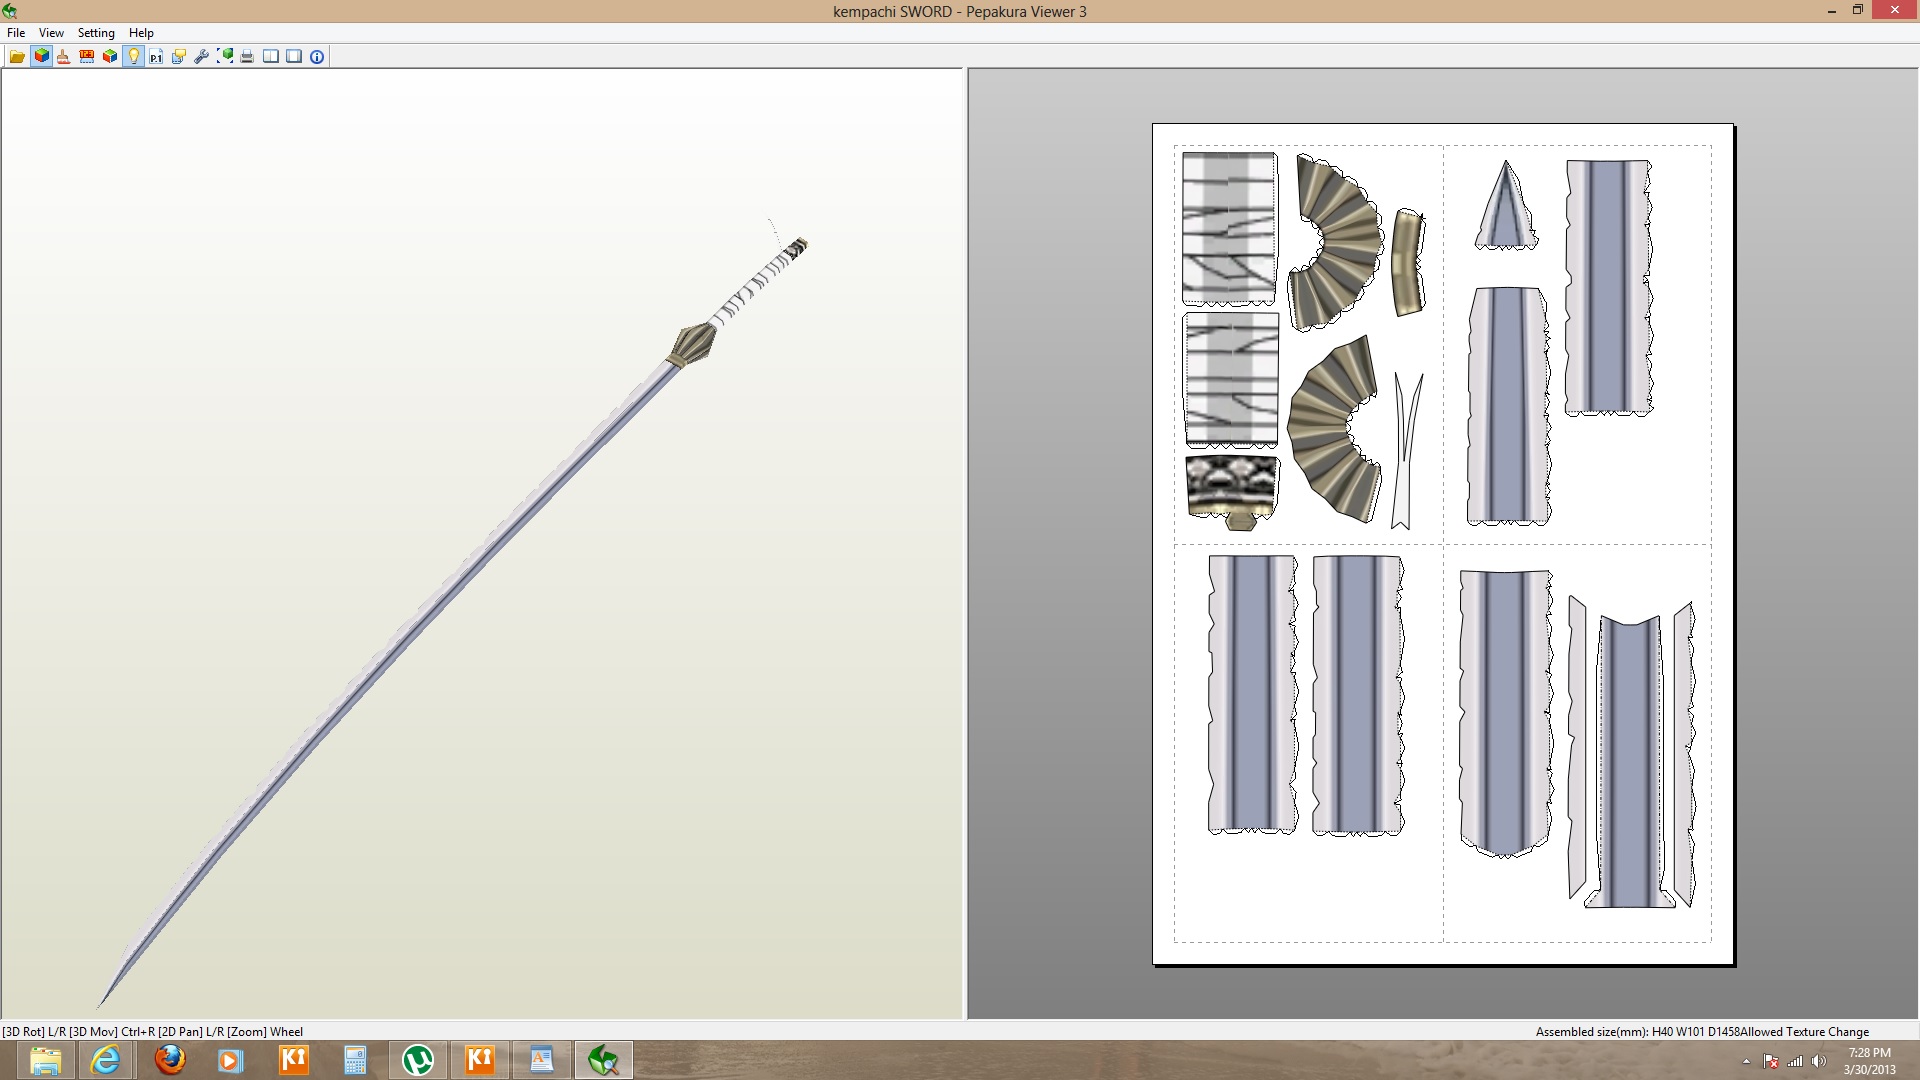The image size is (1920, 1080).
Task: Open the File menu
Action: coord(16,32)
